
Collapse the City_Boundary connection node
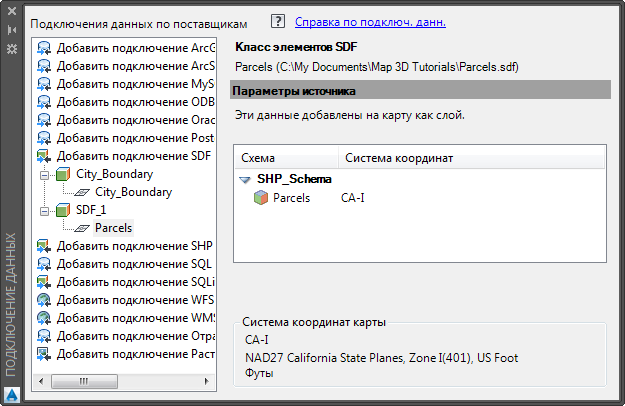(44, 174)
